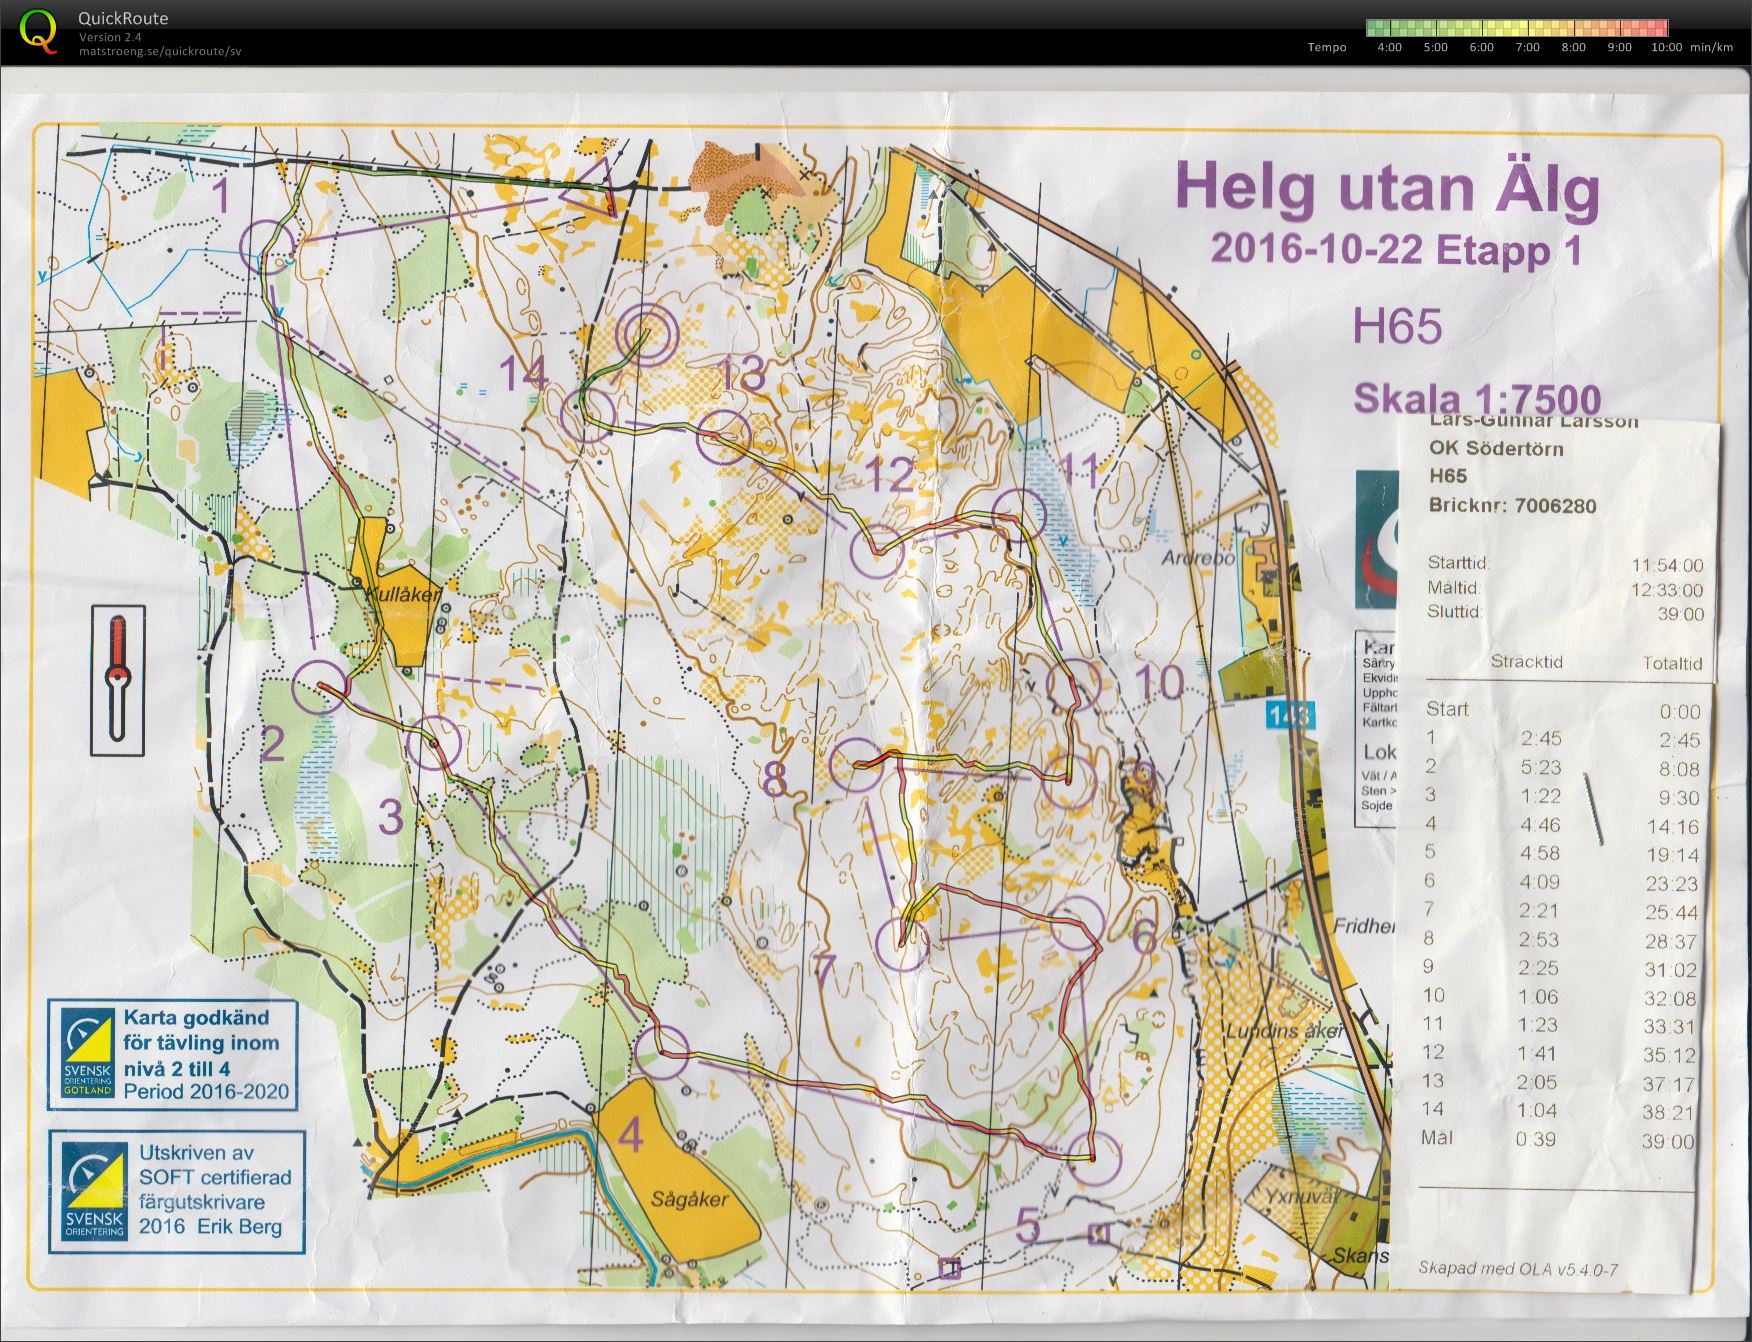
Task: Click the blue 143 road sign
Action: tap(1291, 714)
